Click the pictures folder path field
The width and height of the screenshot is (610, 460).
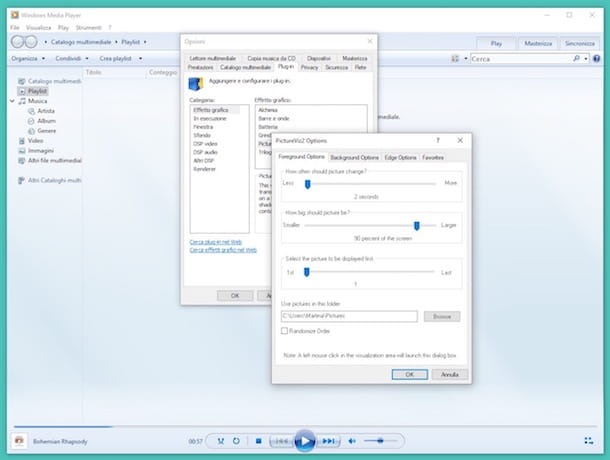click(x=349, y=316)
